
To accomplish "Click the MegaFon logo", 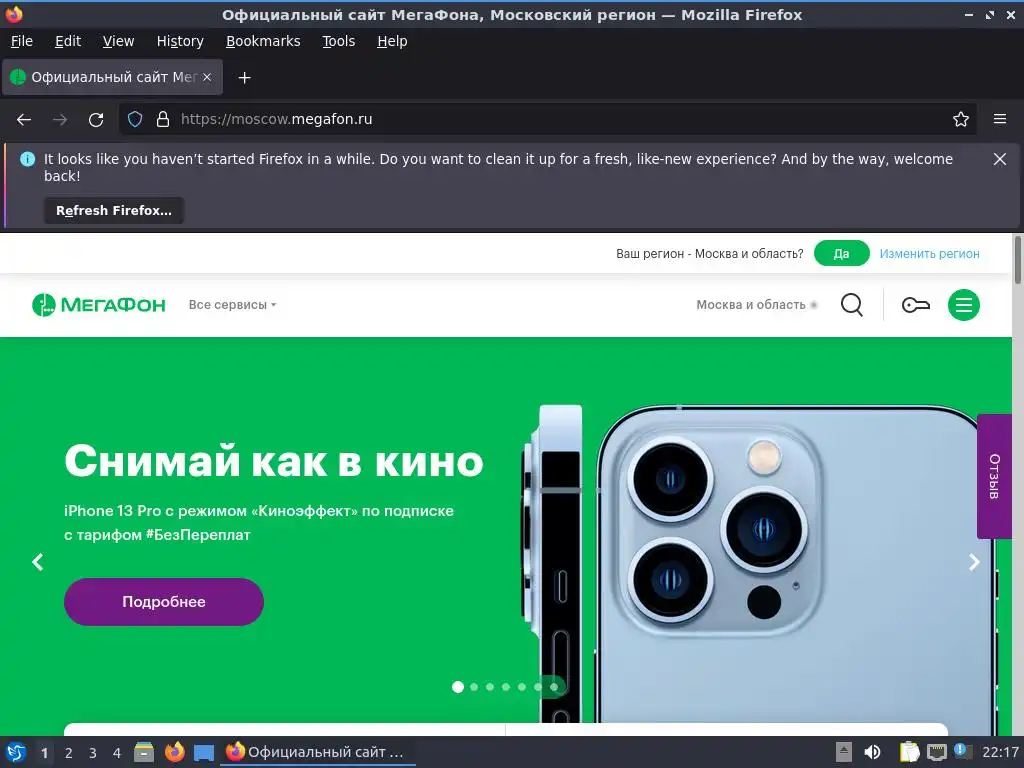I will coord(99,304).
